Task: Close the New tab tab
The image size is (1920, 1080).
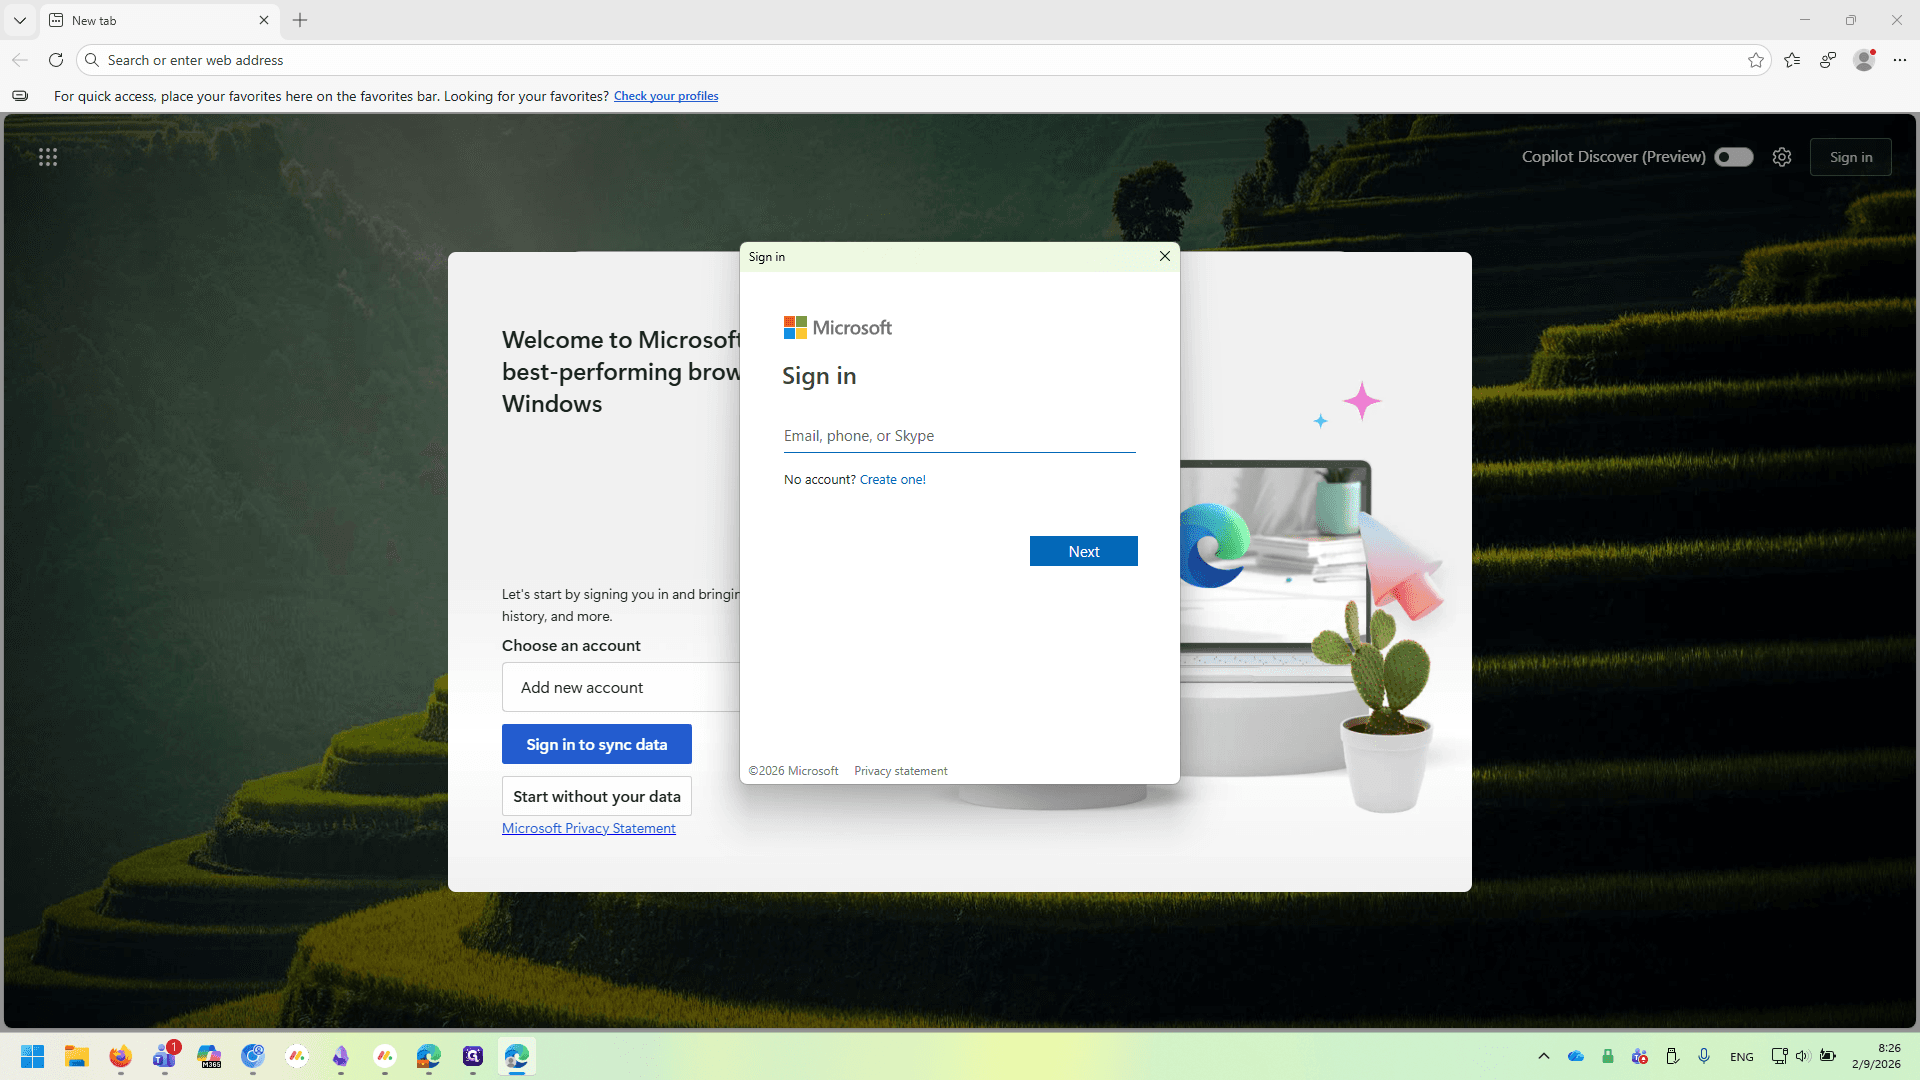Action: click(264, 20)
